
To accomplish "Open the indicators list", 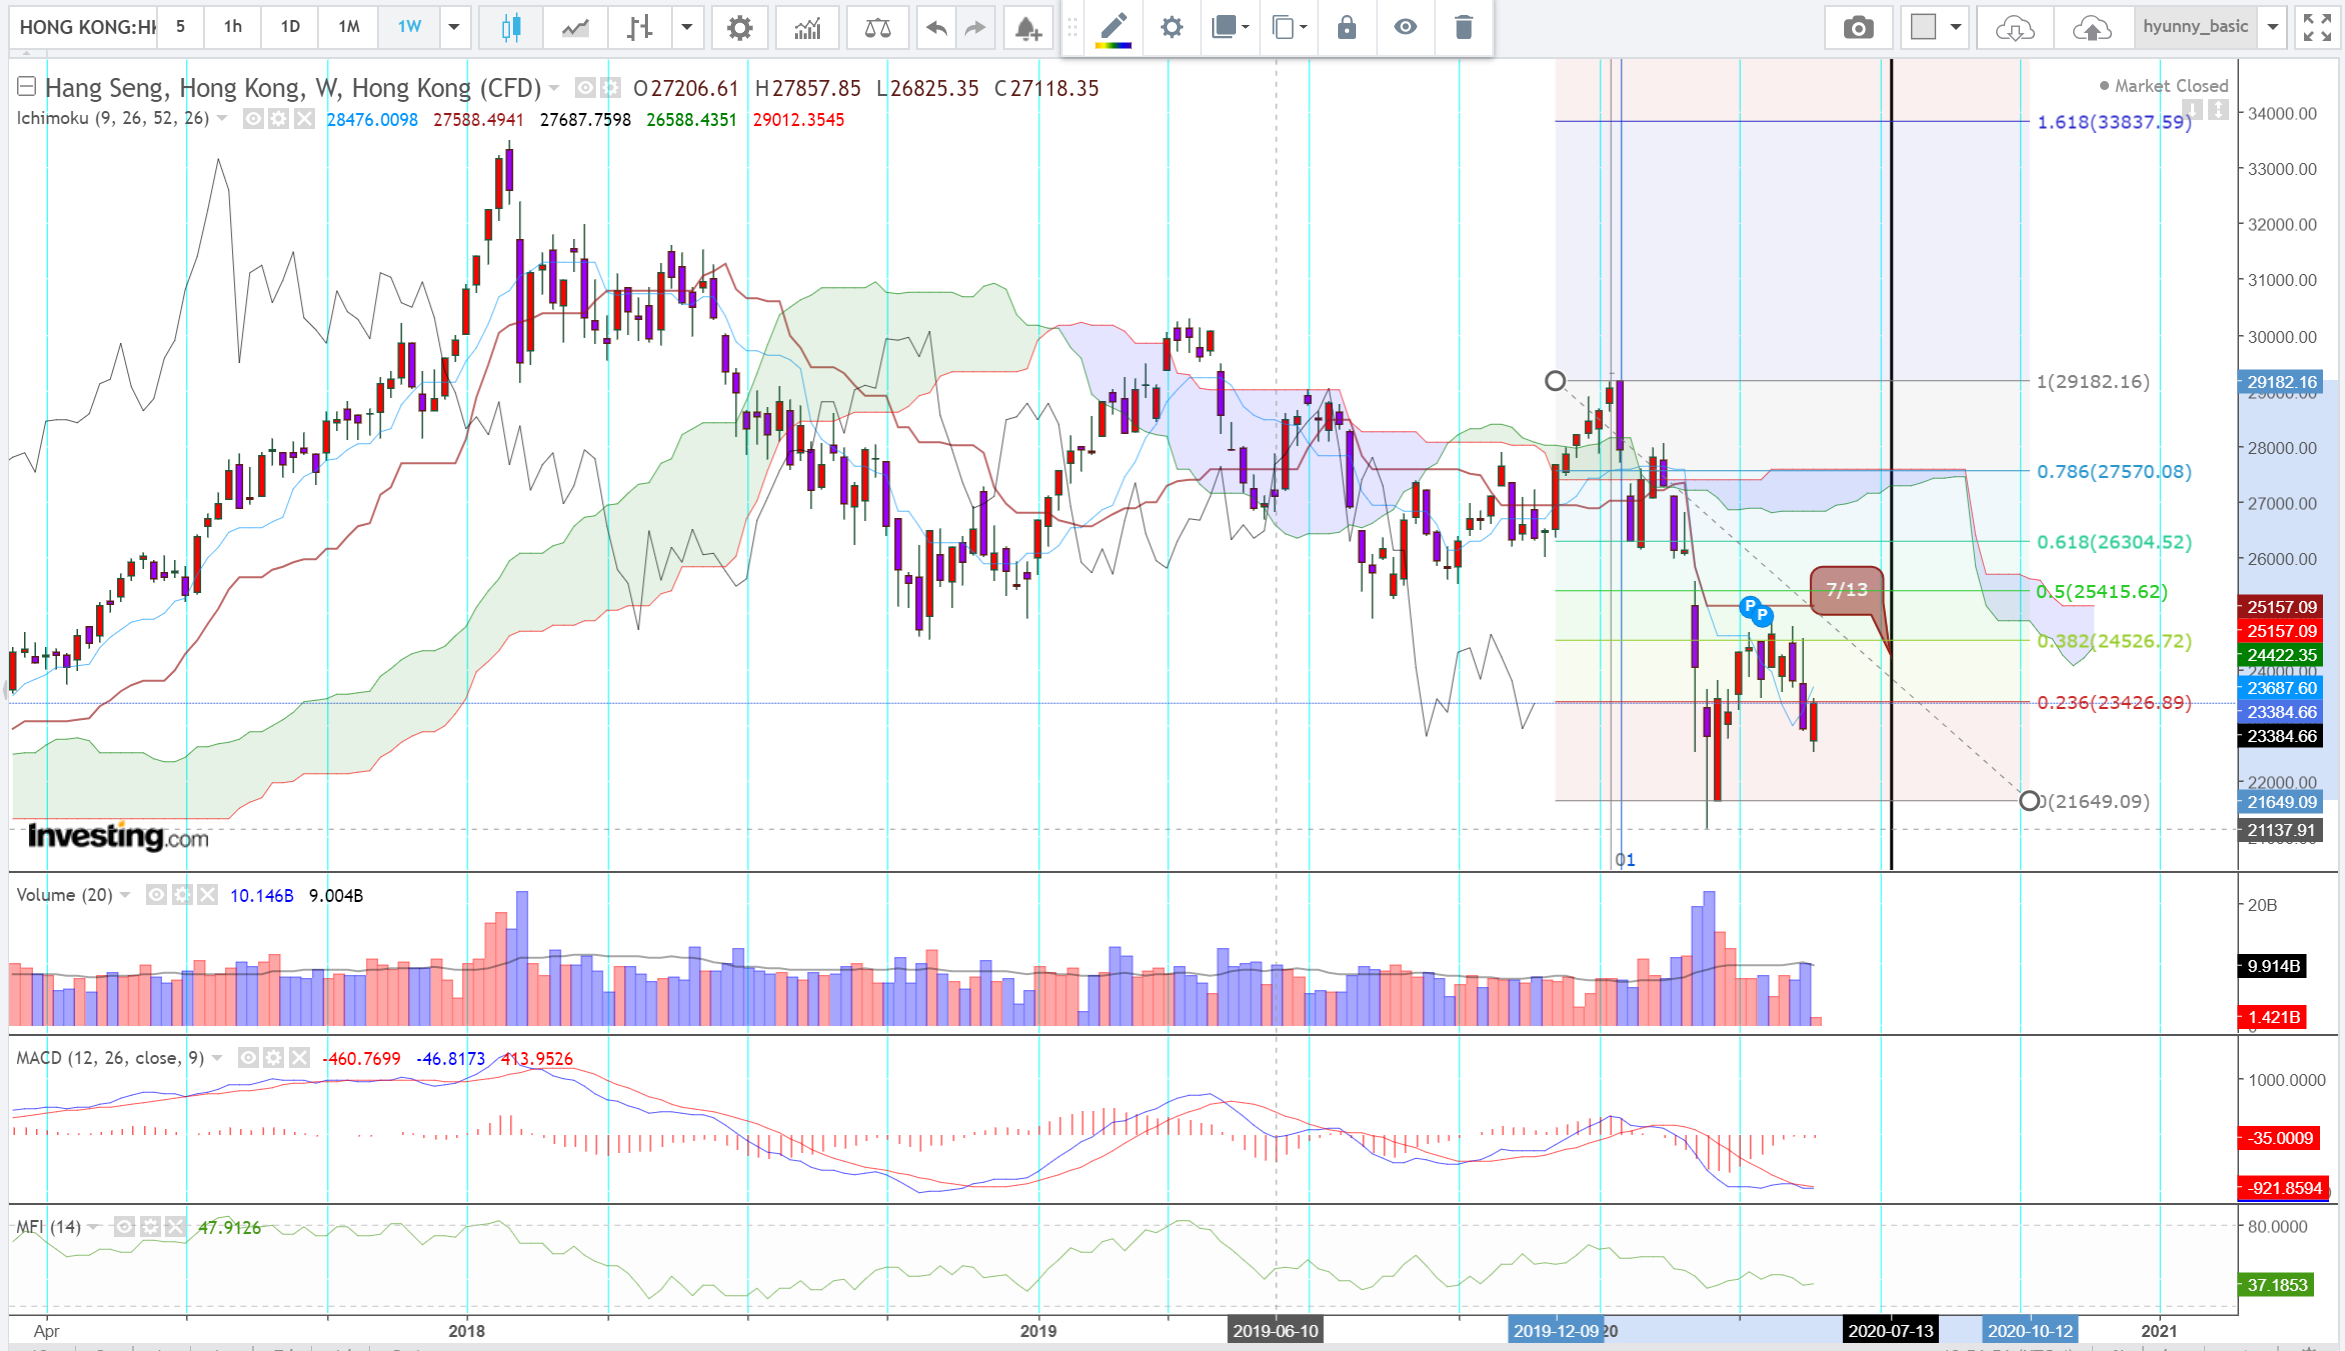I will [x=807, y=27].
